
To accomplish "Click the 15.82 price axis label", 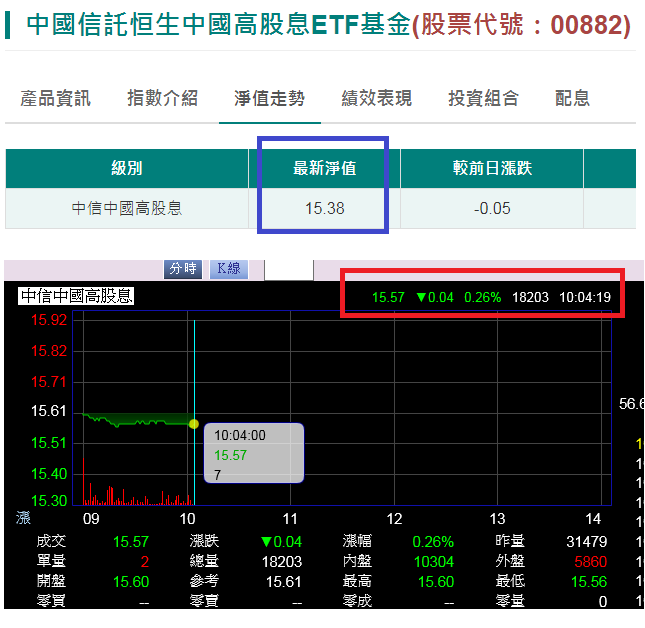I will [49, 351].
